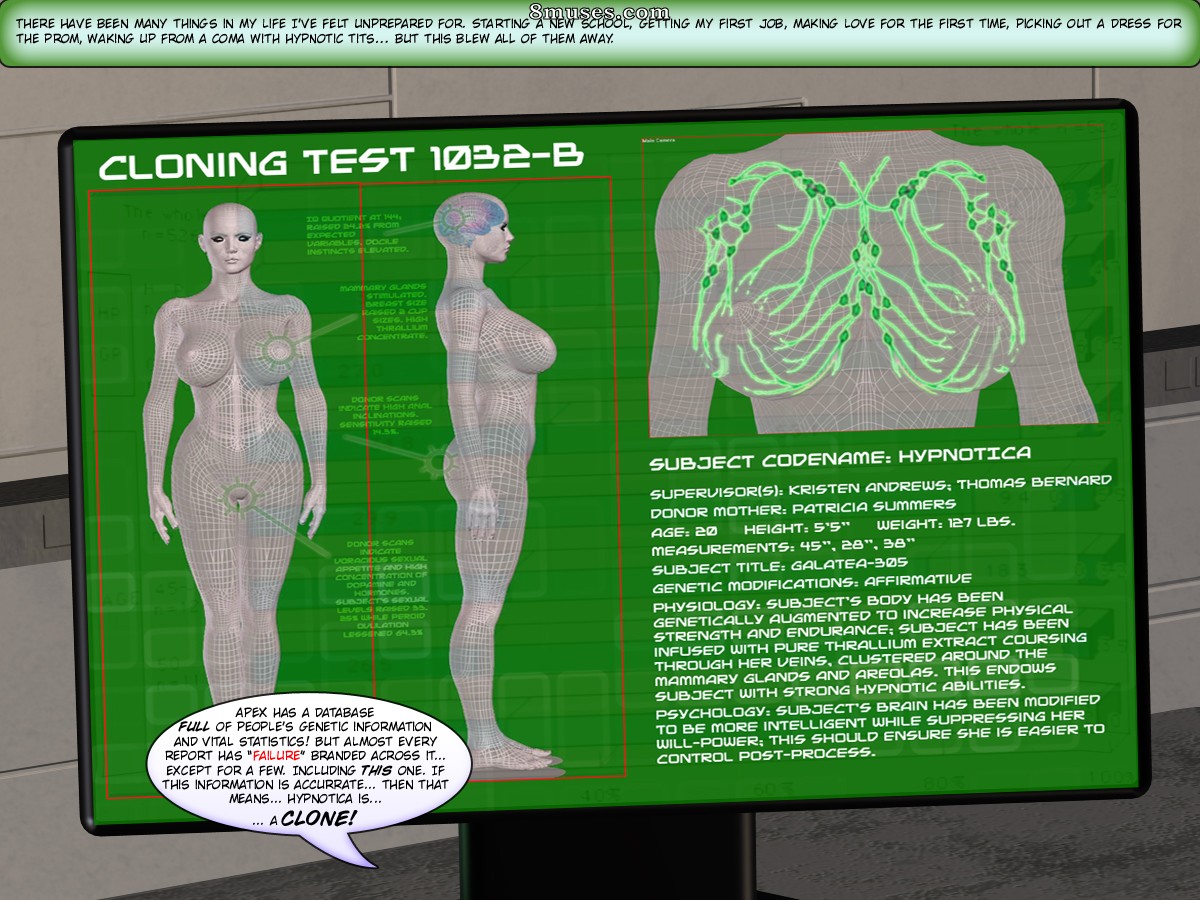Screen dimensions: 1200x900
Task: Click the "CLONING TEST 1032-B" title
Action: 341,161
